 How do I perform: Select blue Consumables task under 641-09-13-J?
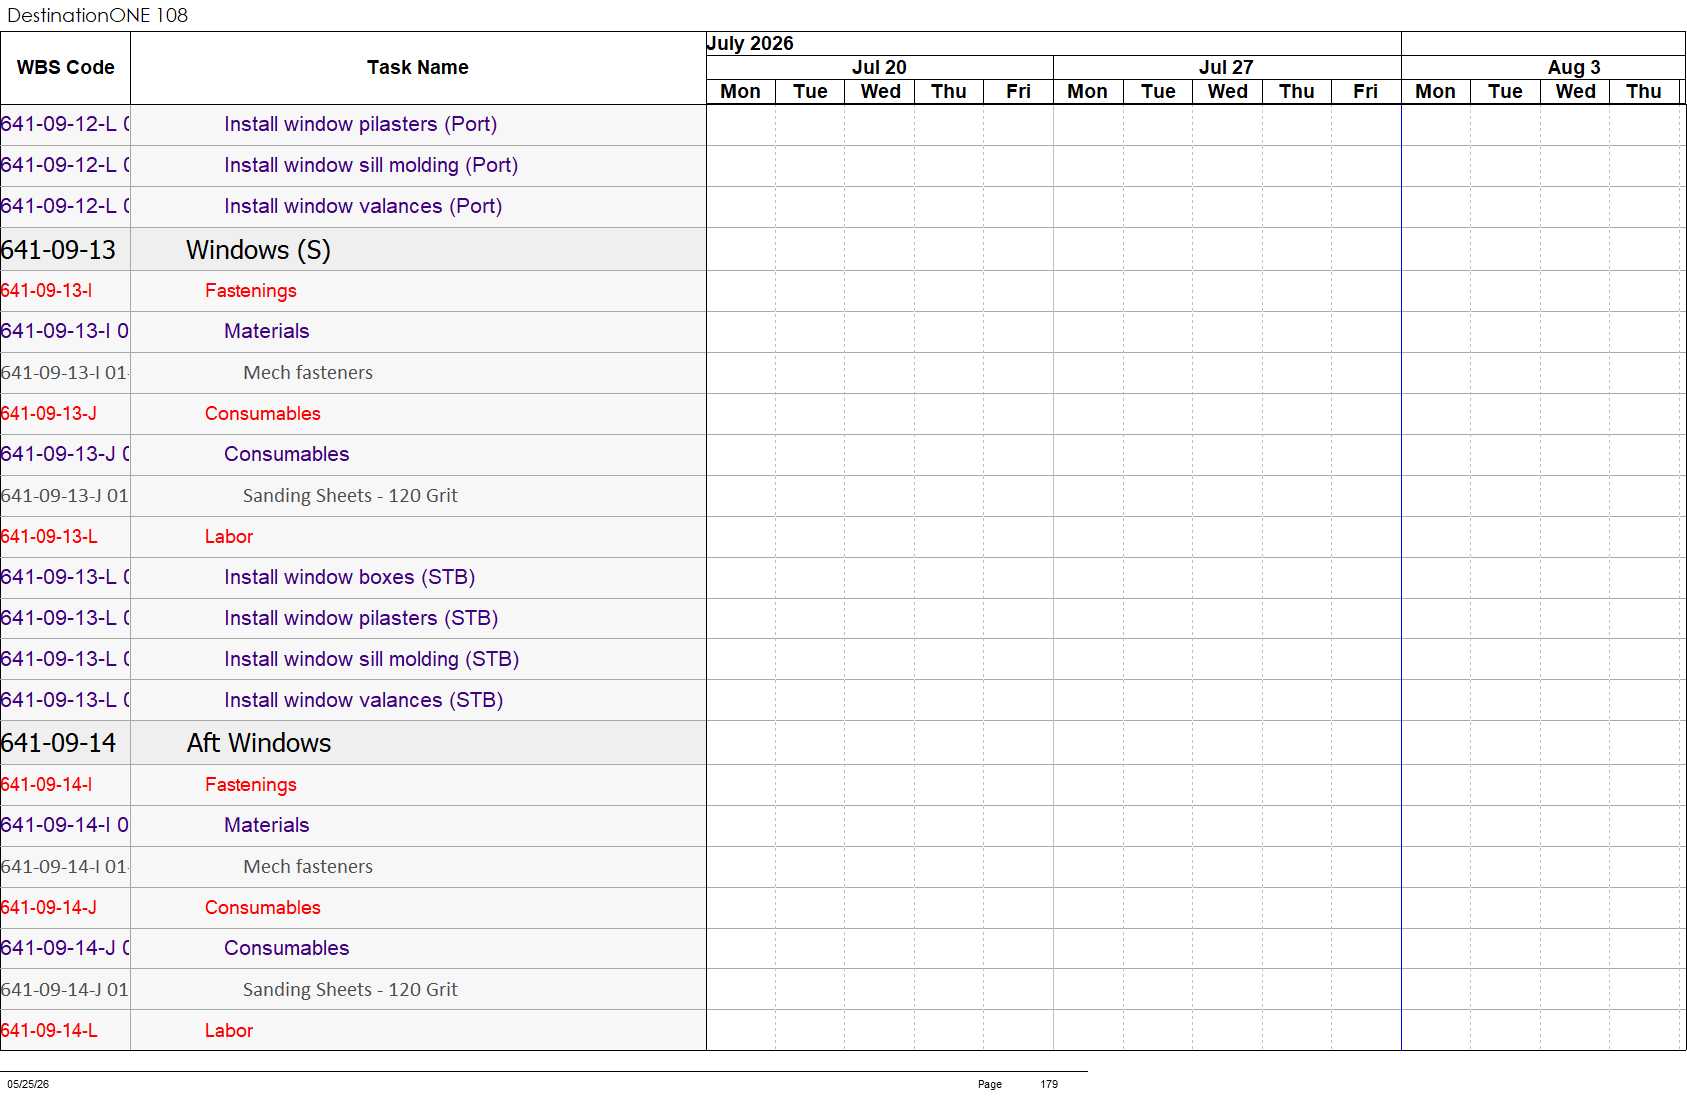coord(286,454)
